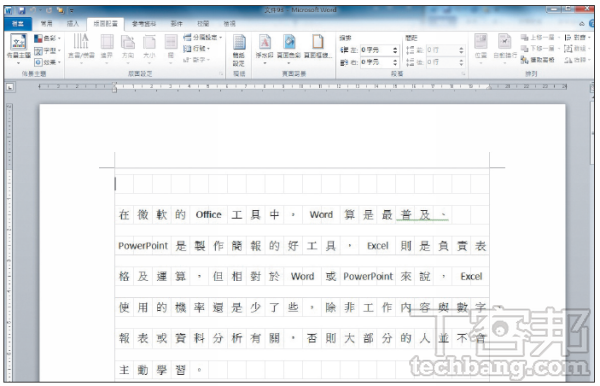Open the 效果 theme effects menu
Viewport: 600px width, 386px height.
point(47,62)
